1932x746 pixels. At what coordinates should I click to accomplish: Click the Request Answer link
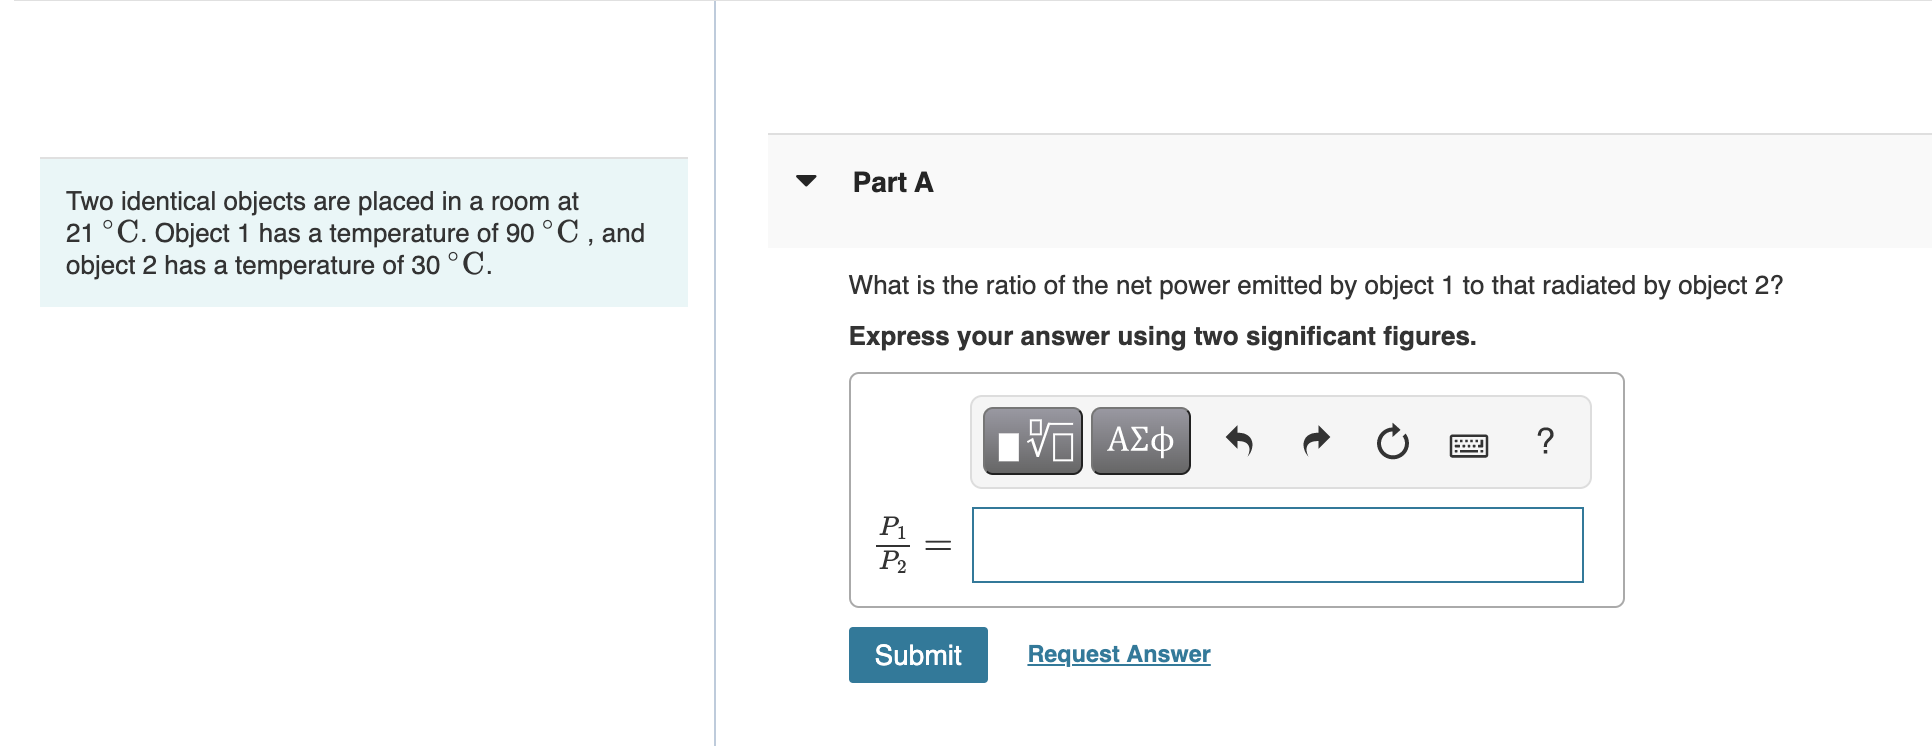[x=1118, y=653]
